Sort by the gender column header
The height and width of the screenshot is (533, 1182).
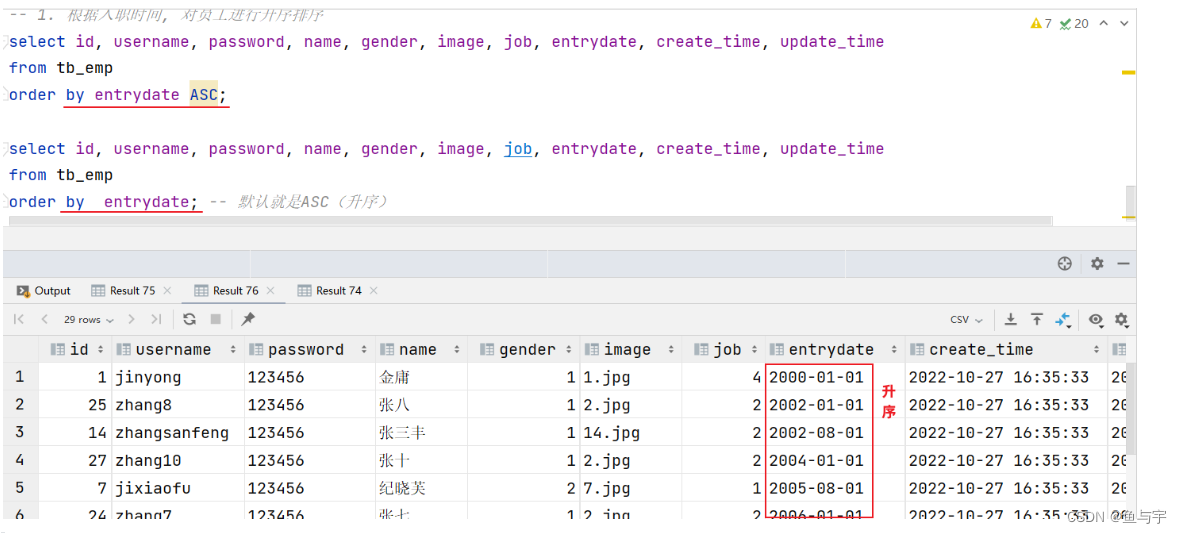pos(524,350)
